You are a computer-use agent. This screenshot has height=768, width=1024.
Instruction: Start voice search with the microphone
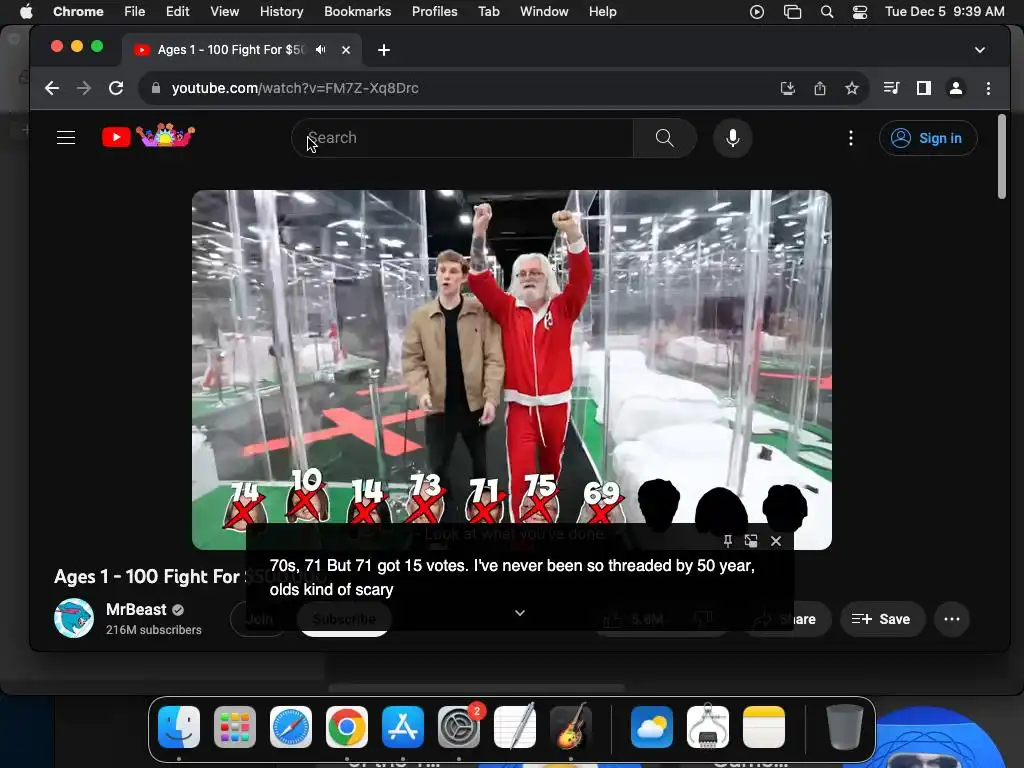[x=733, y=138]
